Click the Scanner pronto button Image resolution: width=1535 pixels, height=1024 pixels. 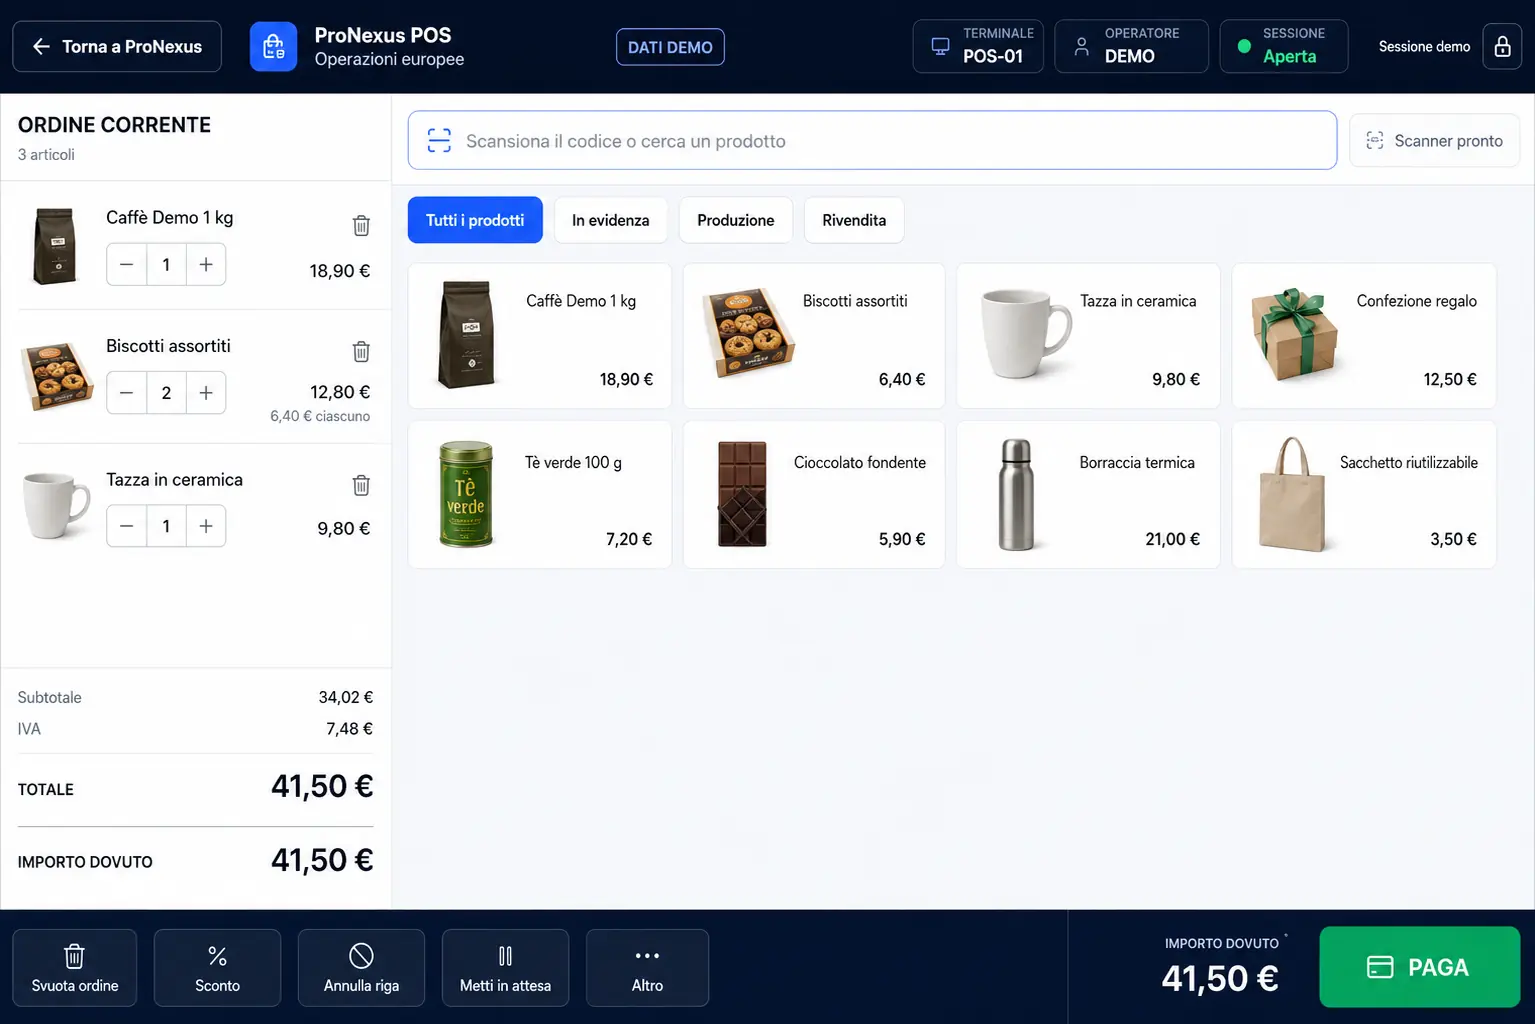pyautogui.click(x=1435, y=141)
